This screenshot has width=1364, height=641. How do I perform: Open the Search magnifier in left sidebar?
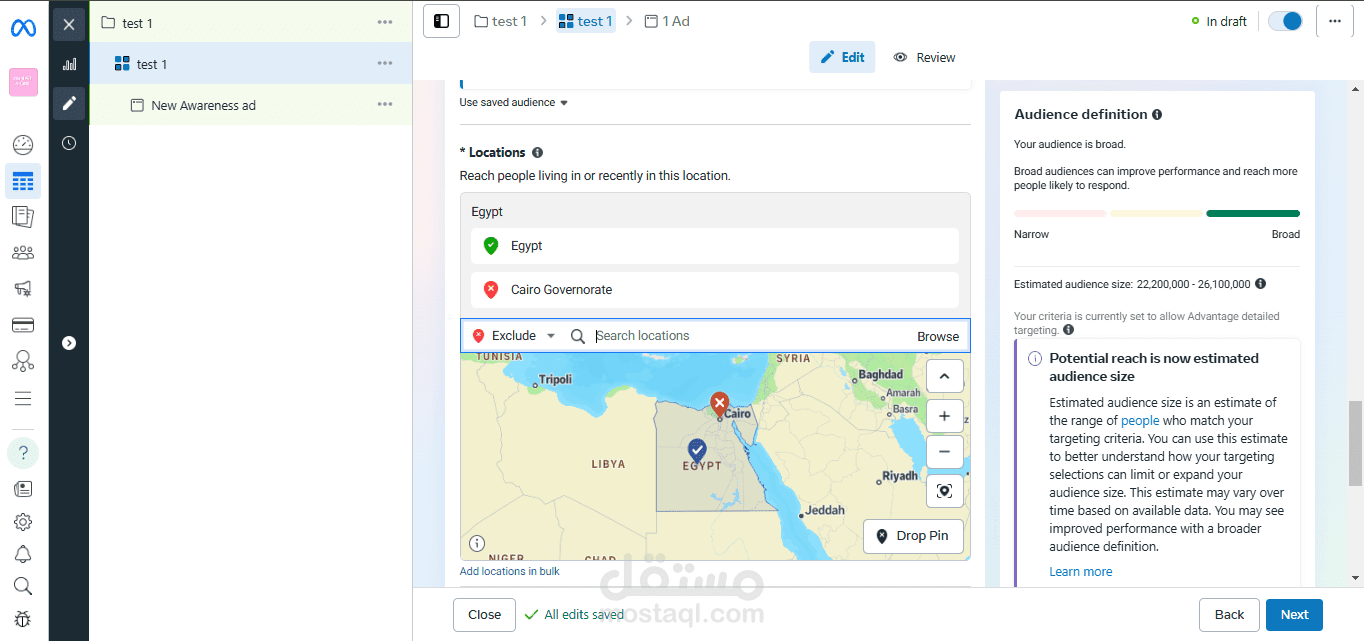point(23,586)
